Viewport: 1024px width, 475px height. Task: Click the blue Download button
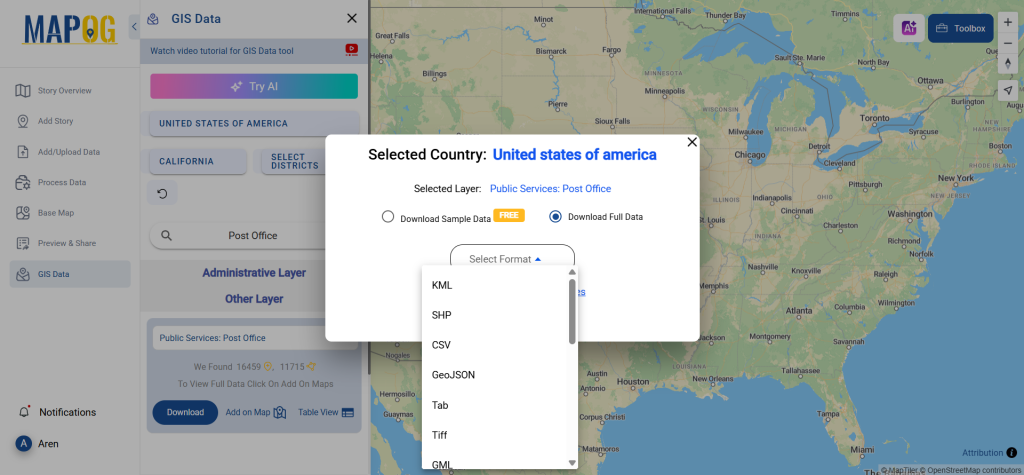click(x=185, y=412)
